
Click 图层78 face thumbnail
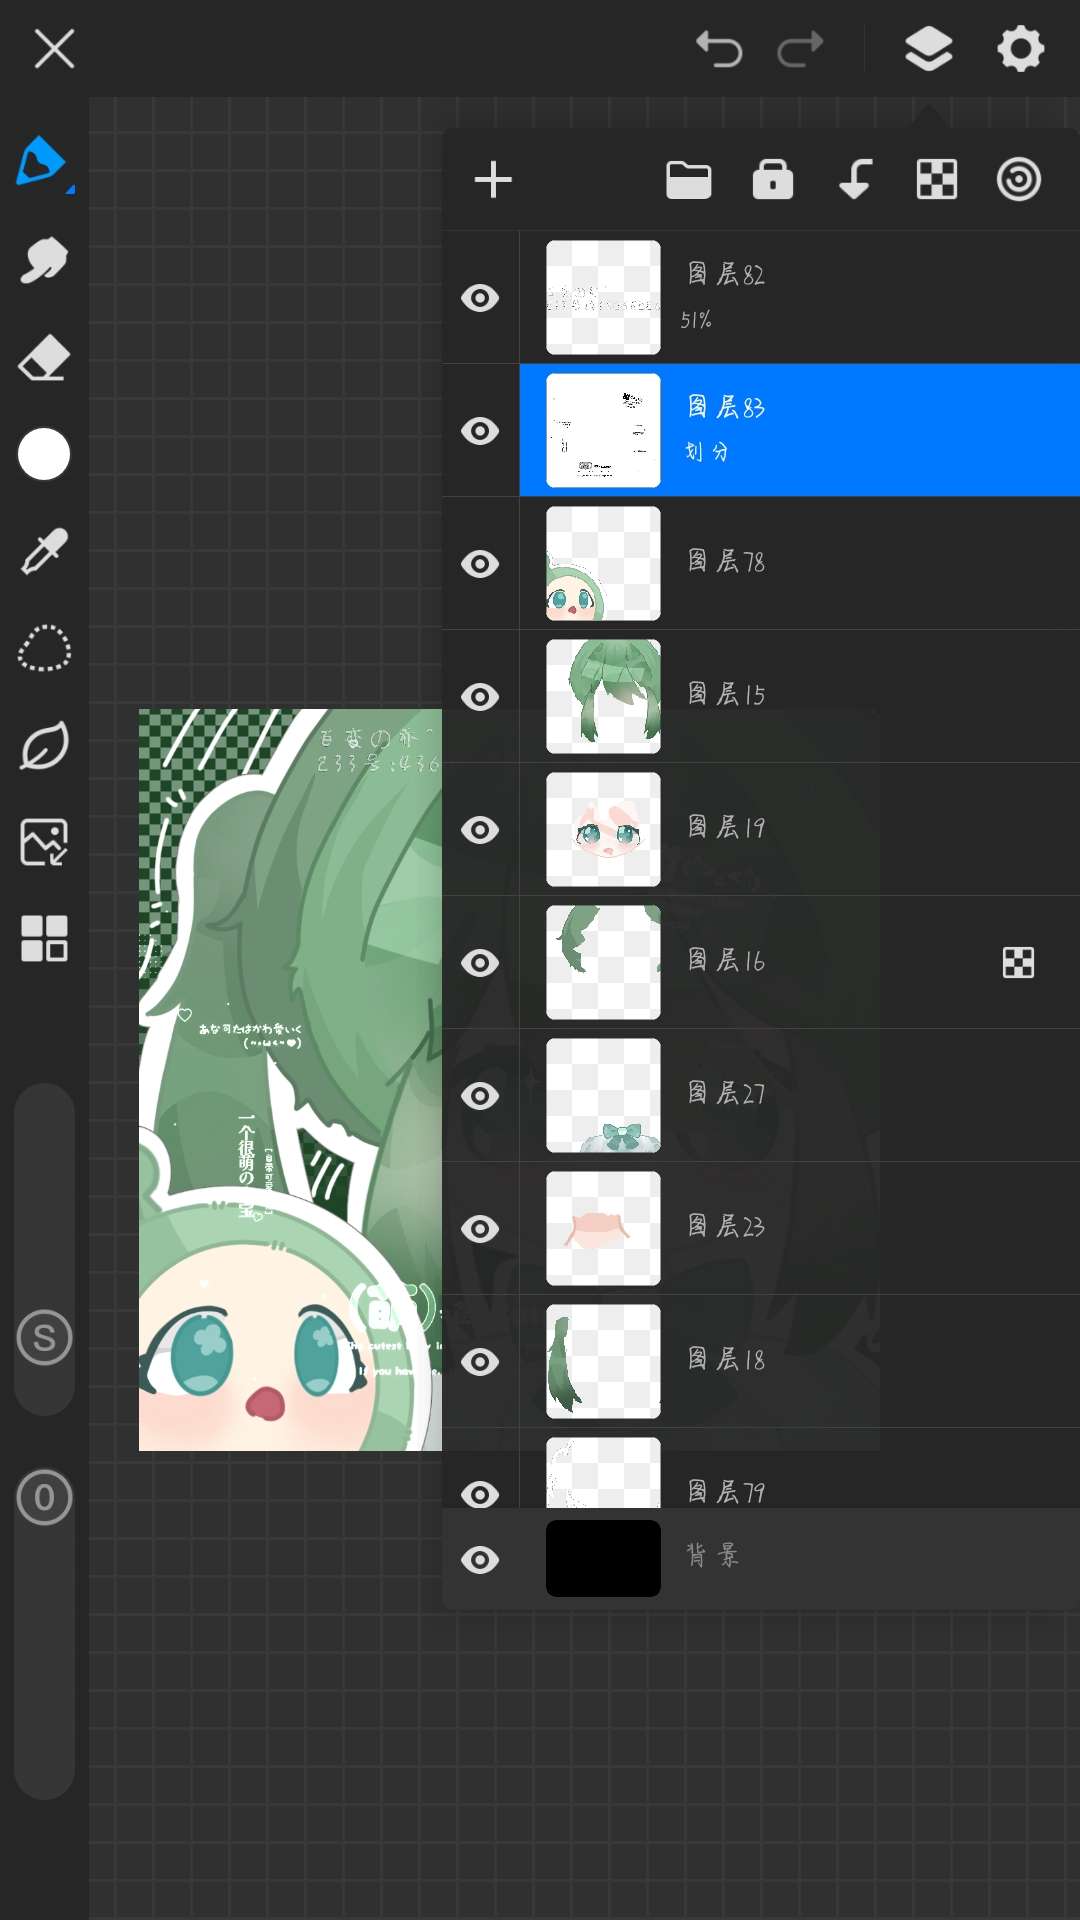pos(603,564)
